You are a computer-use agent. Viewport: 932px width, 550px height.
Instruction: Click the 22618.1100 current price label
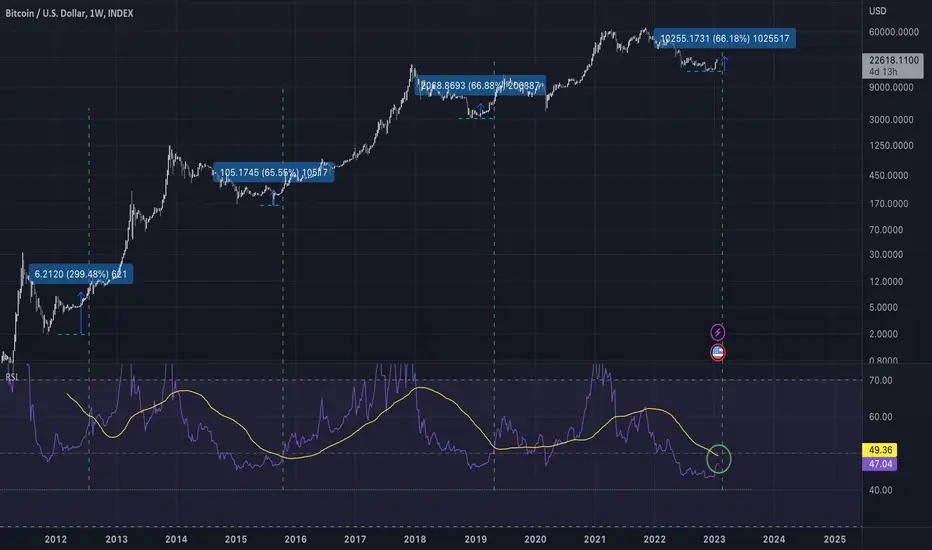pyautogui.click(x=893, y=60)
